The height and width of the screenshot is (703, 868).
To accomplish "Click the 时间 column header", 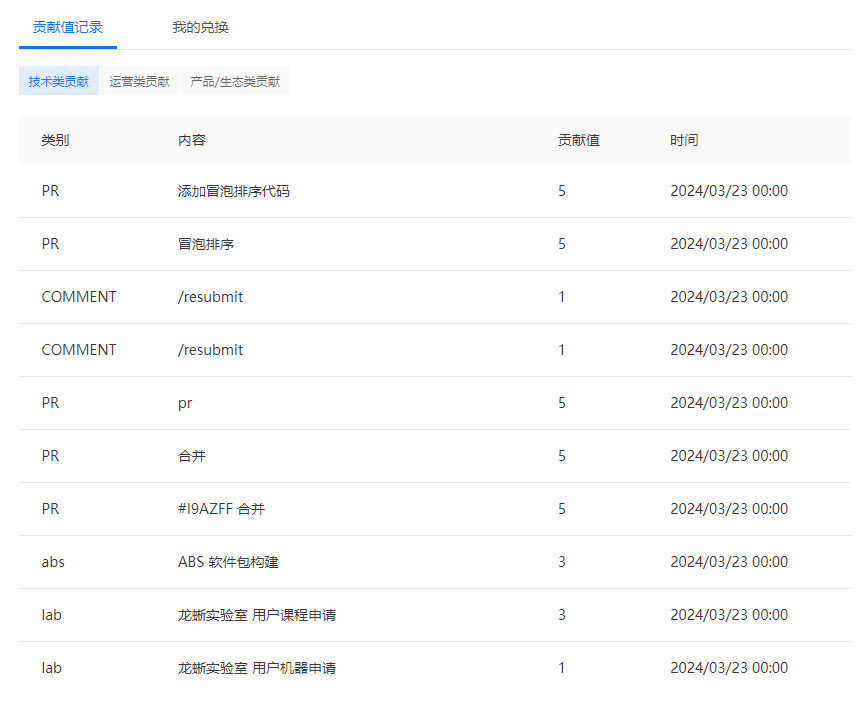I will [685, 140].
